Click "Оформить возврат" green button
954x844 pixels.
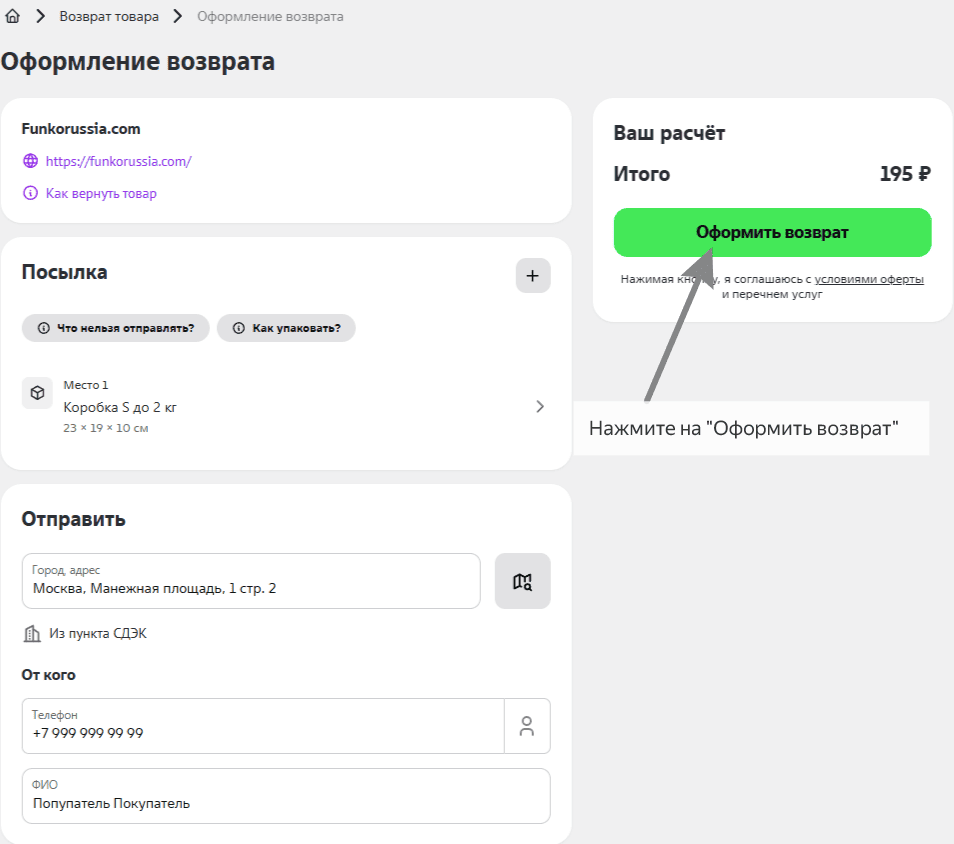pyautogui.click(x=773, y=232)
